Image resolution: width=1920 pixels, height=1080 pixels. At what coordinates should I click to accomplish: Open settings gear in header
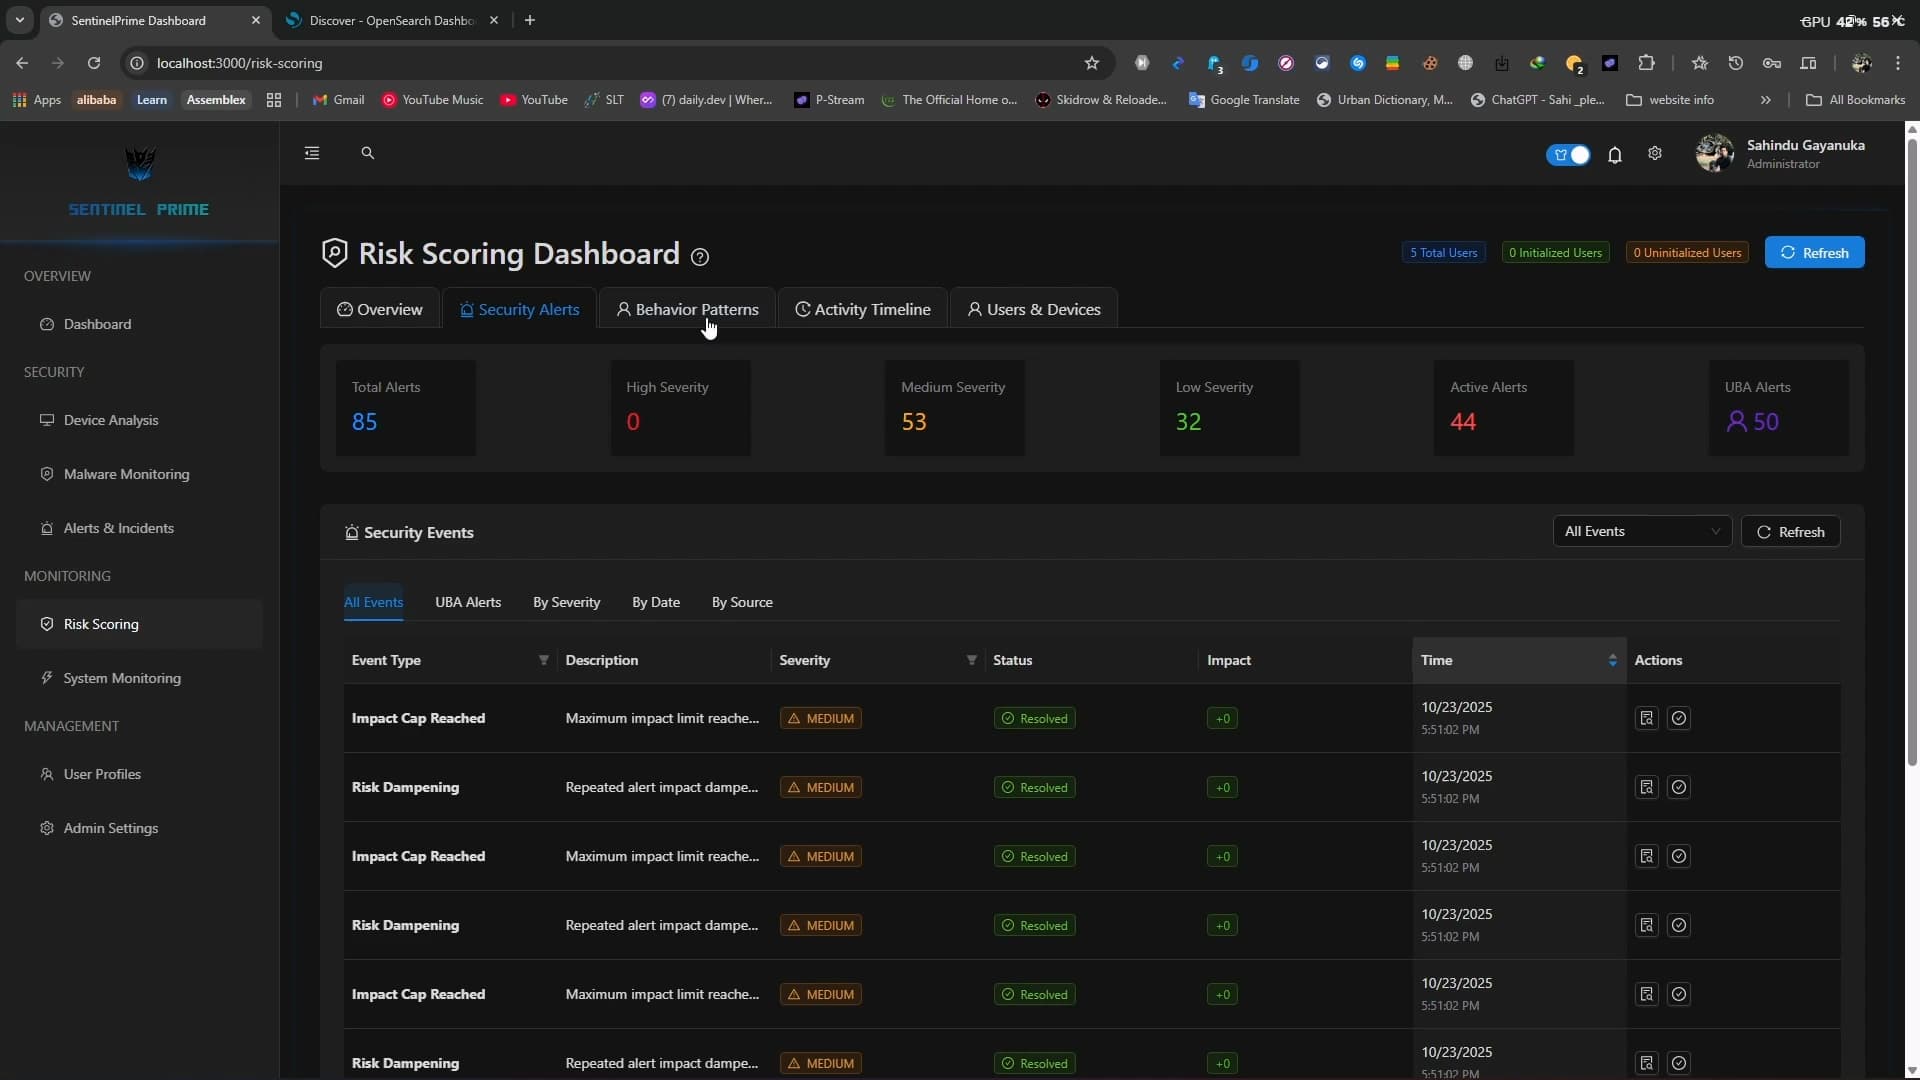[1655, 154]
